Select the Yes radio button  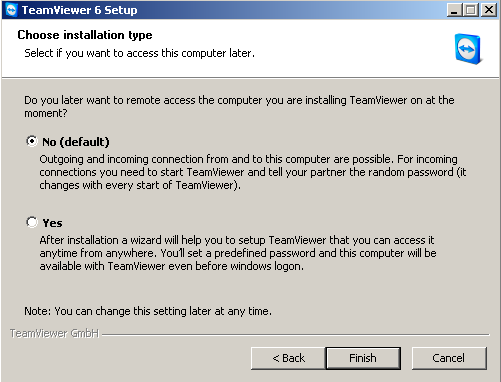point(32,222)
